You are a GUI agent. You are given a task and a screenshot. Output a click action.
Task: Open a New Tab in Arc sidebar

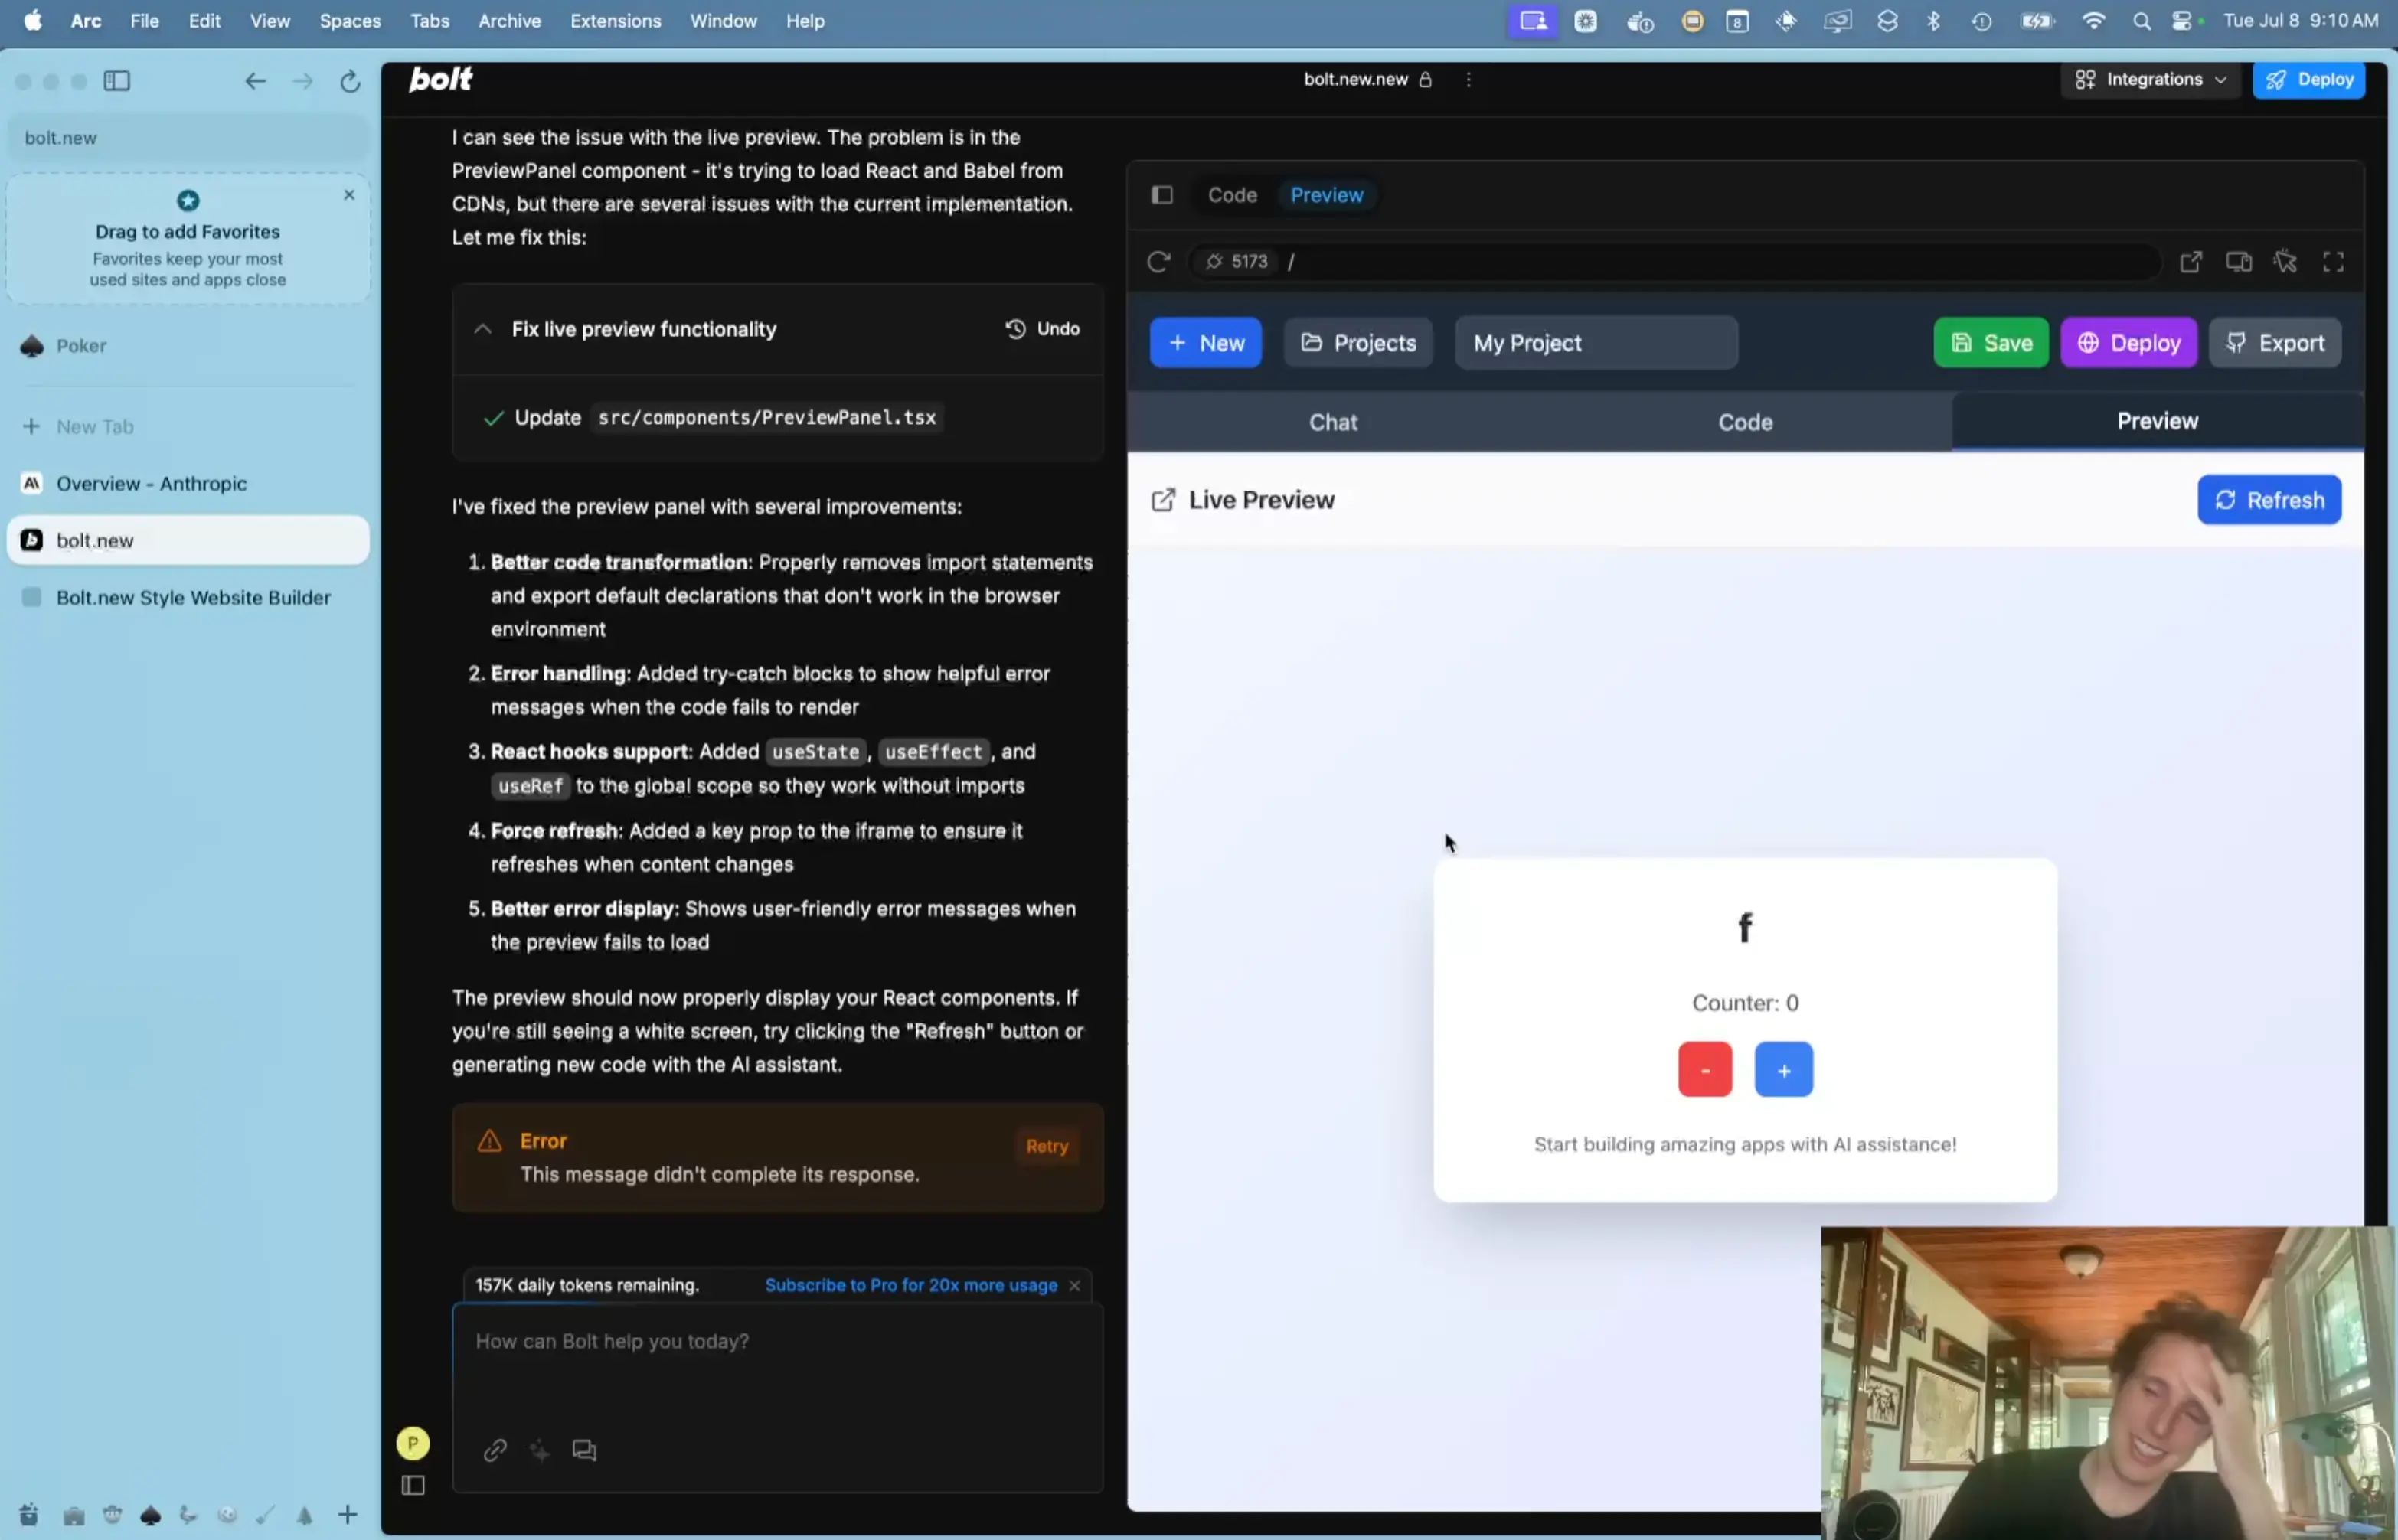188,427
